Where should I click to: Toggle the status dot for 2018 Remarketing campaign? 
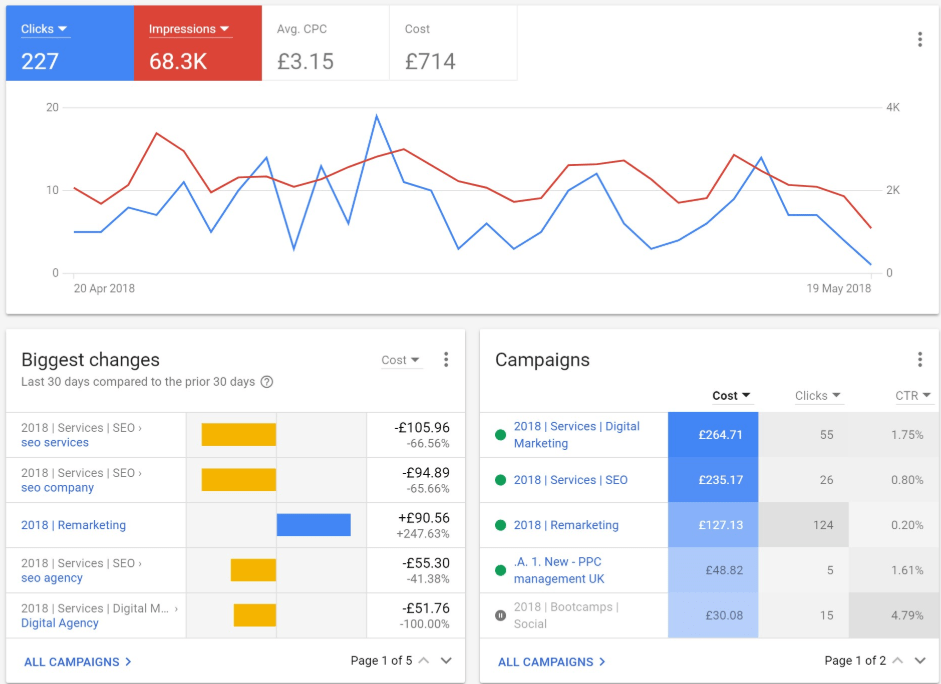(500, 525)
